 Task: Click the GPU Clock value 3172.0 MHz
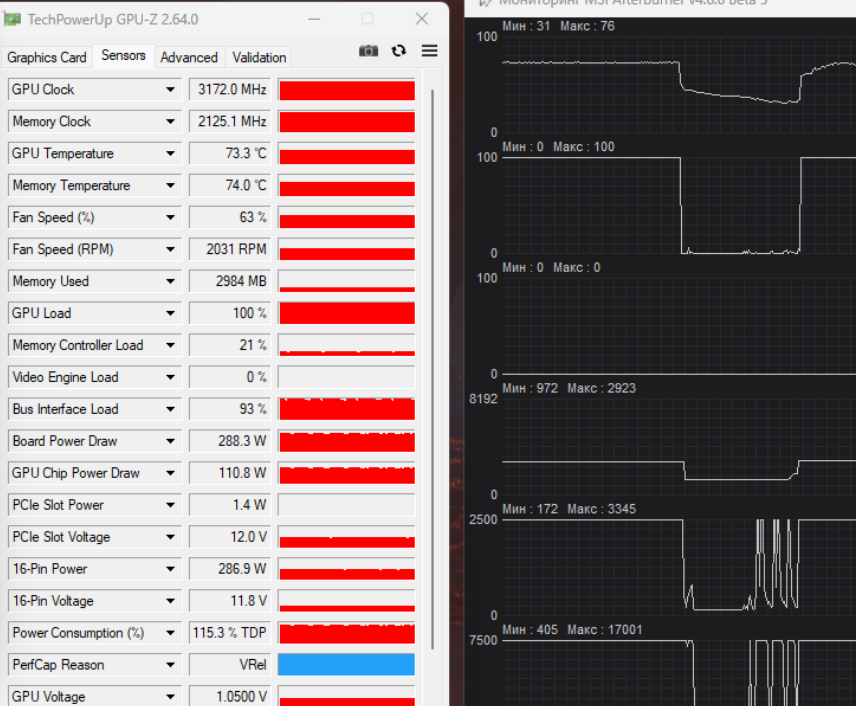coord(230,90)
